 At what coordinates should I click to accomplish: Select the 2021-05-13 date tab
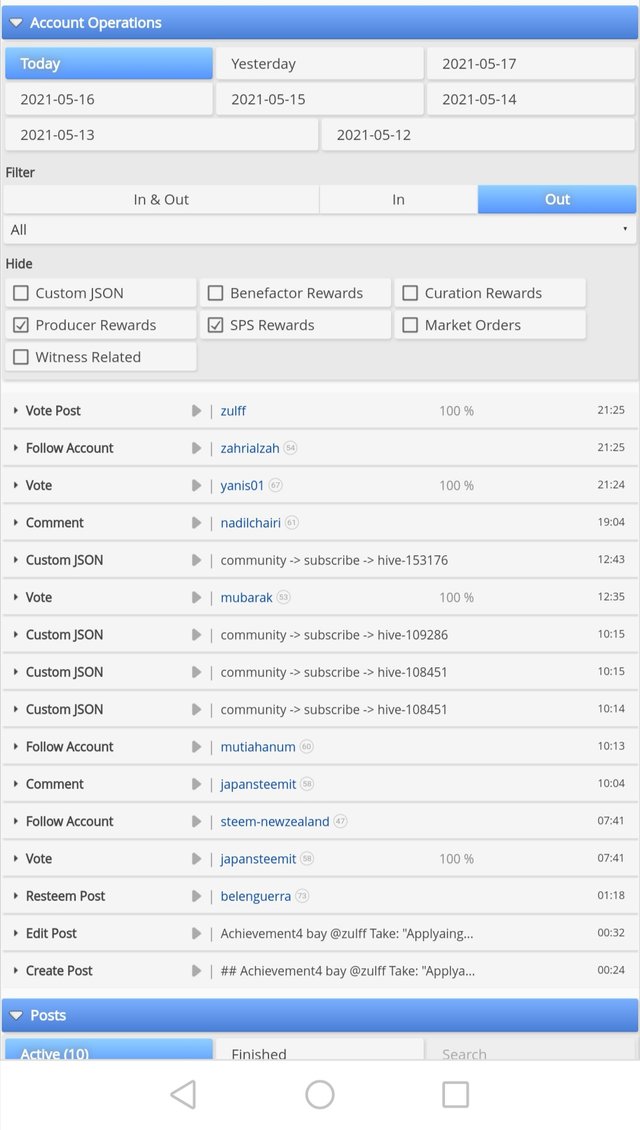tap(161, 135)
